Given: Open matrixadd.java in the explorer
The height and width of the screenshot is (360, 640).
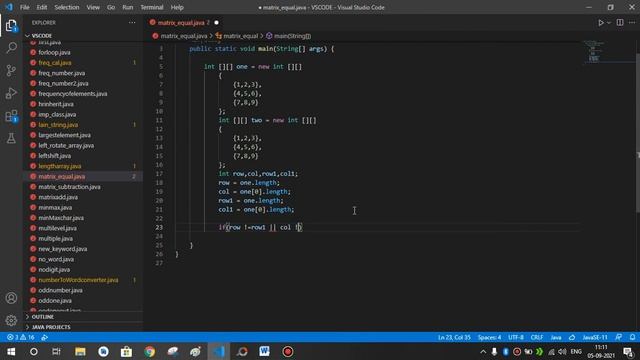Looking at the screenshot, I should pos(58,197).
